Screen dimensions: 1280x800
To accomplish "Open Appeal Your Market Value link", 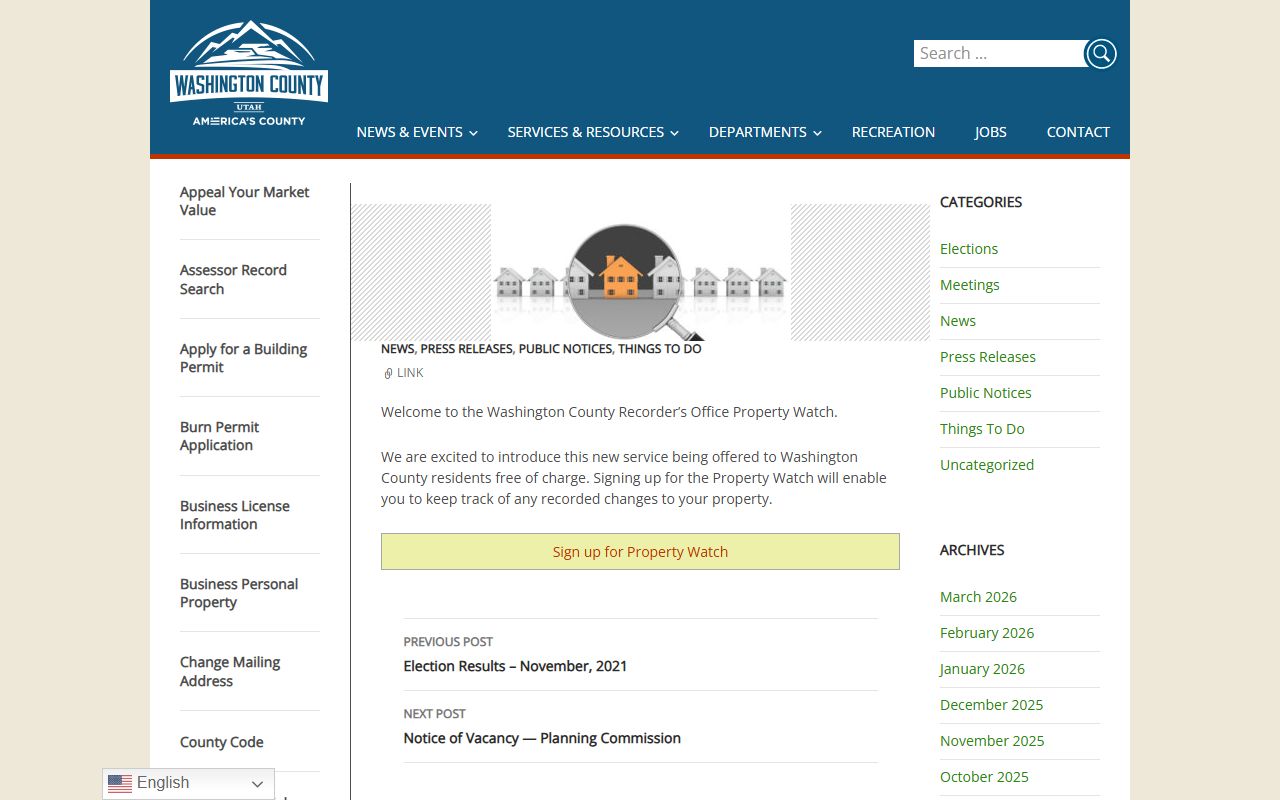I will (x=244, y=201).
